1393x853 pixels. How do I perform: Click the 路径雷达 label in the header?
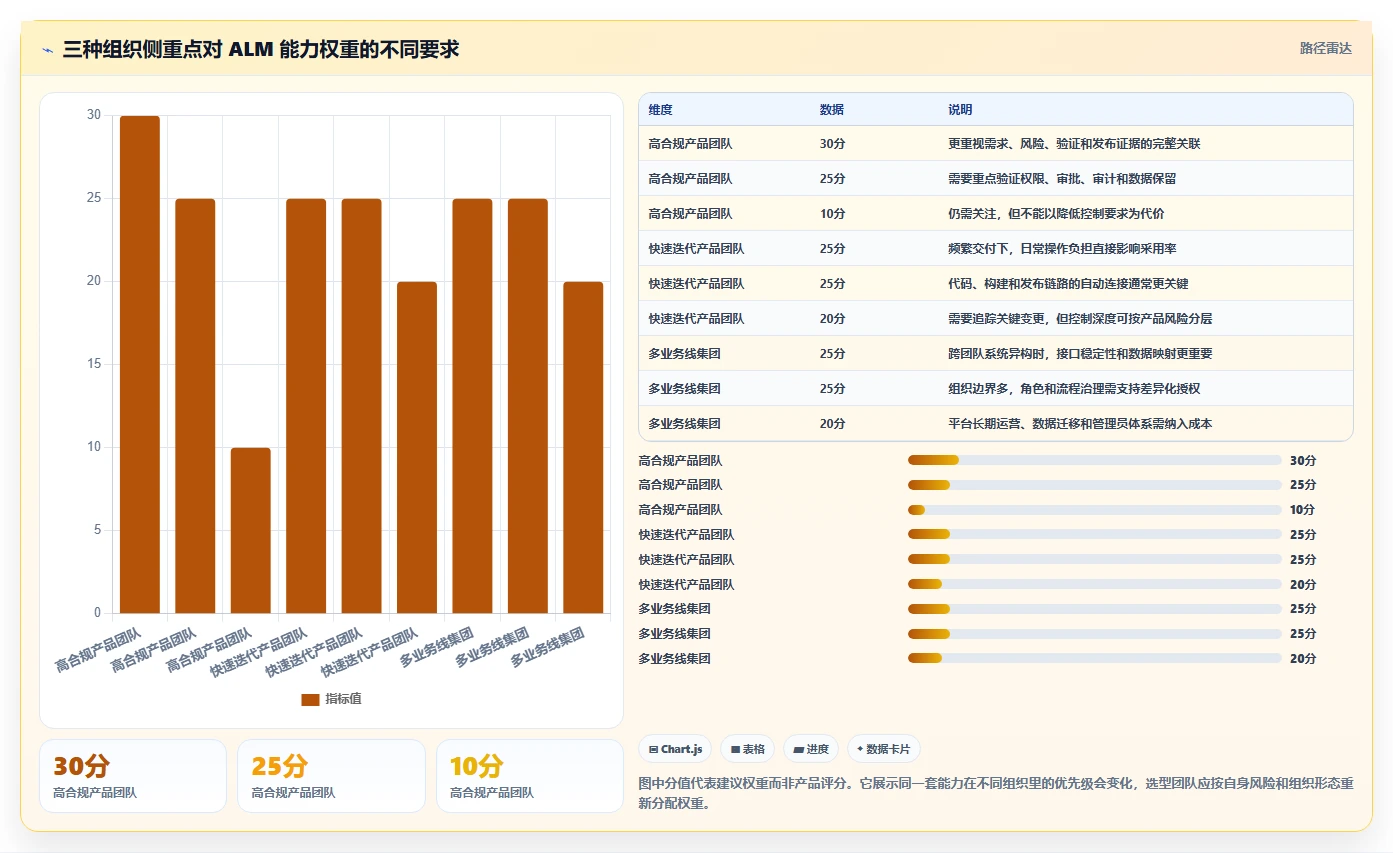click(1325, 48)
